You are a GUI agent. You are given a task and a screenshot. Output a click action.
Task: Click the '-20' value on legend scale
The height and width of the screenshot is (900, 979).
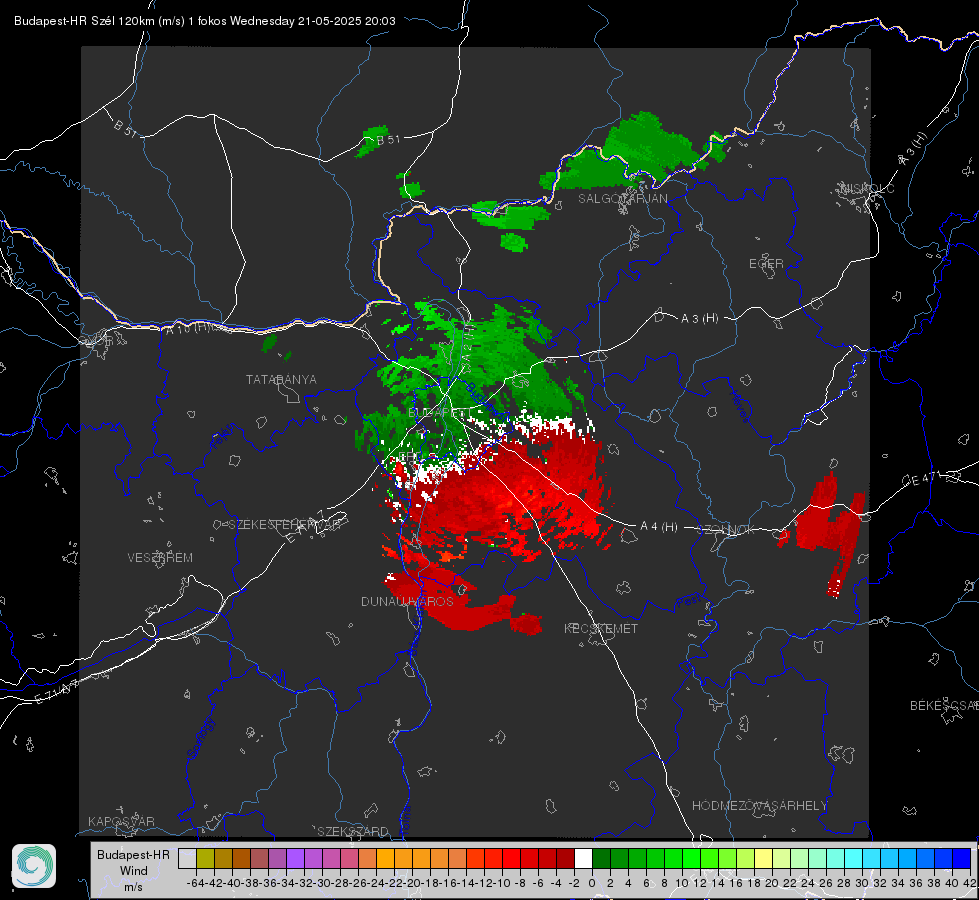[412, 883]
